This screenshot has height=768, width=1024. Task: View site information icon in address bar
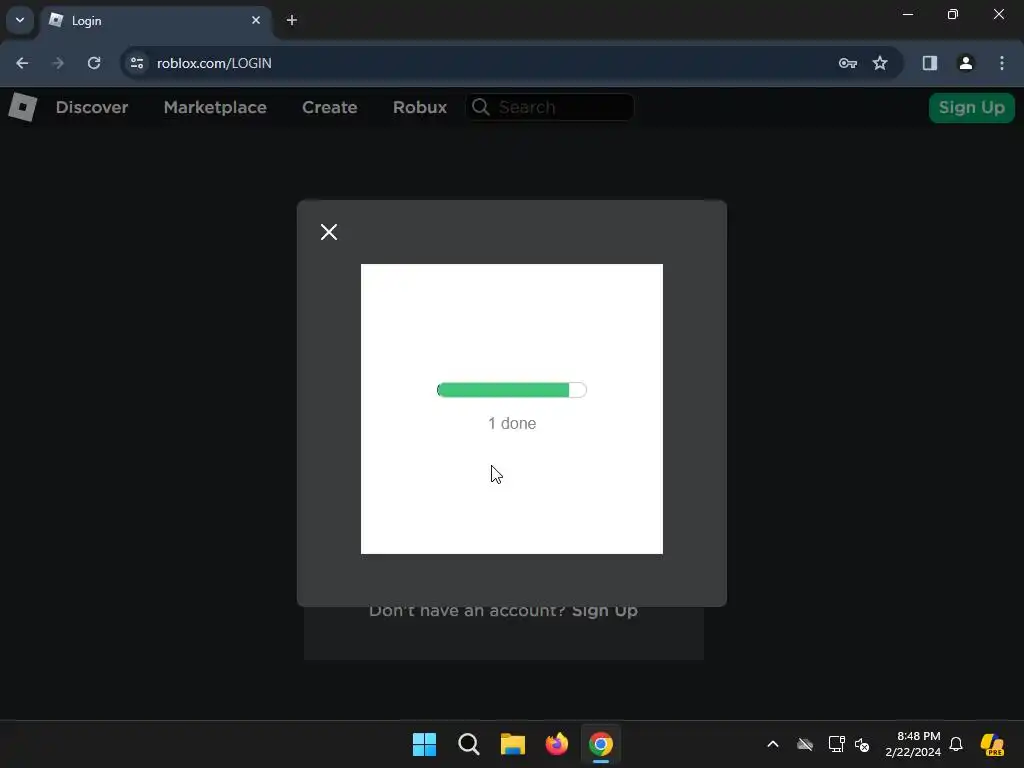[x=136, y=63]
